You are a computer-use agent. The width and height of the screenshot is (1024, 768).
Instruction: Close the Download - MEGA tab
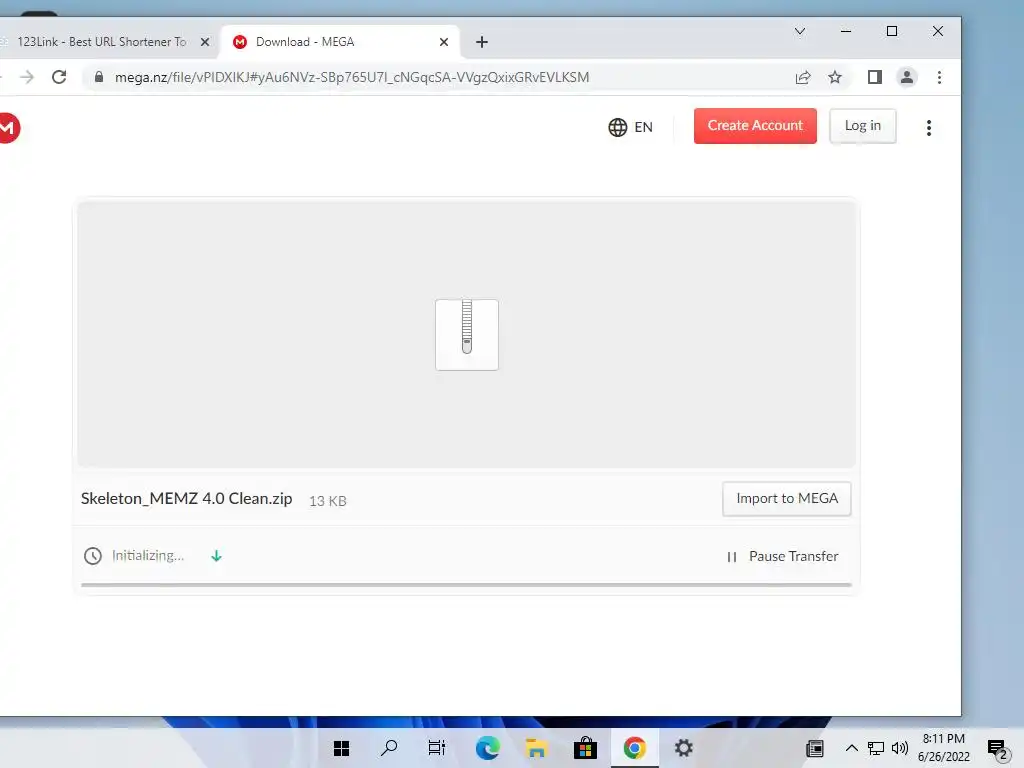coord(444,42)
